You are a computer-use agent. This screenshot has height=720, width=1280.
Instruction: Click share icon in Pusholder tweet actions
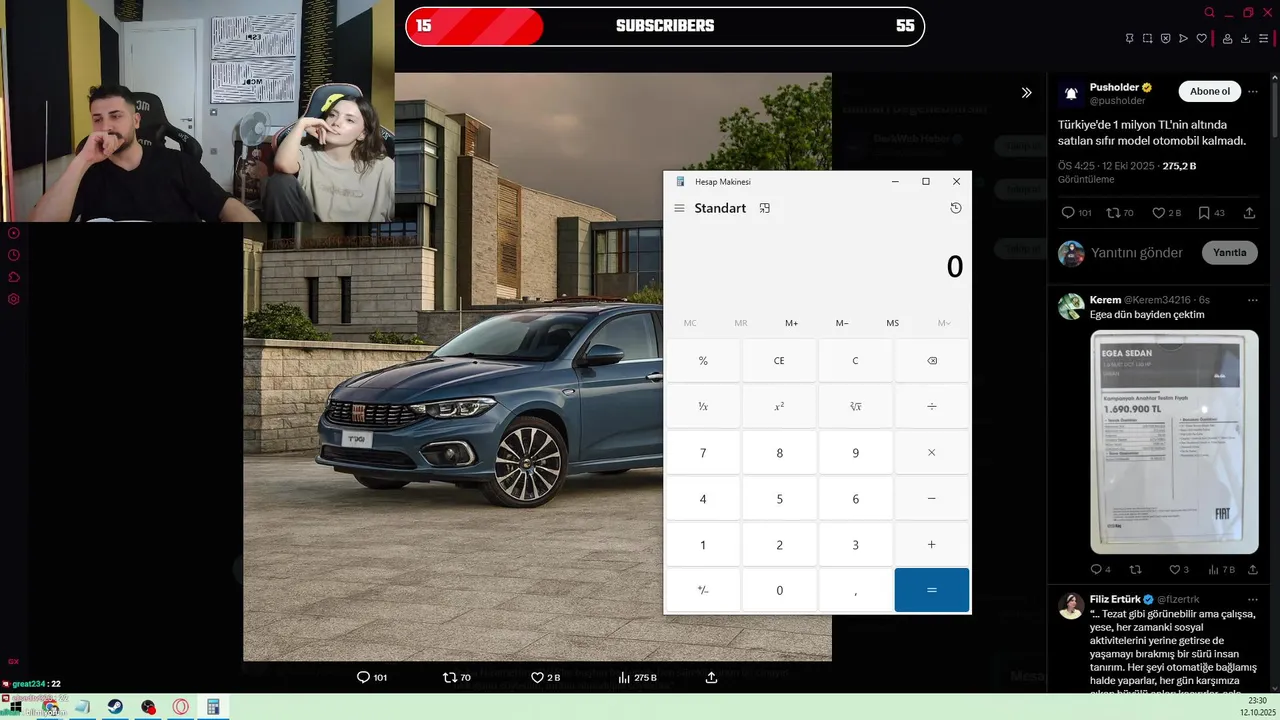pos(1249,213)
